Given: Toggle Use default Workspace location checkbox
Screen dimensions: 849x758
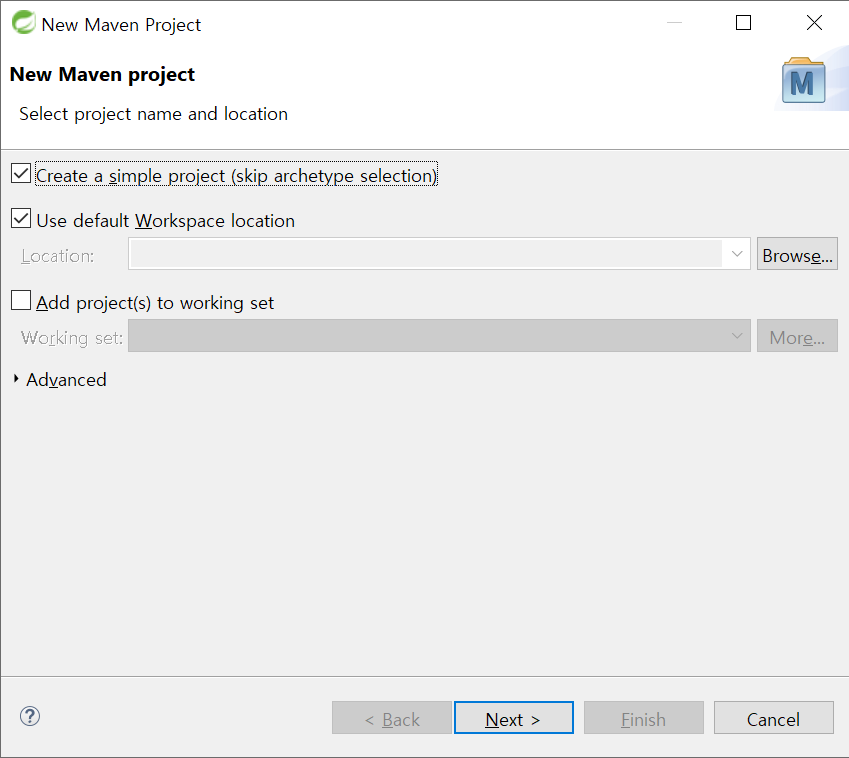Looking at the screenshot, I should [21, 219].
